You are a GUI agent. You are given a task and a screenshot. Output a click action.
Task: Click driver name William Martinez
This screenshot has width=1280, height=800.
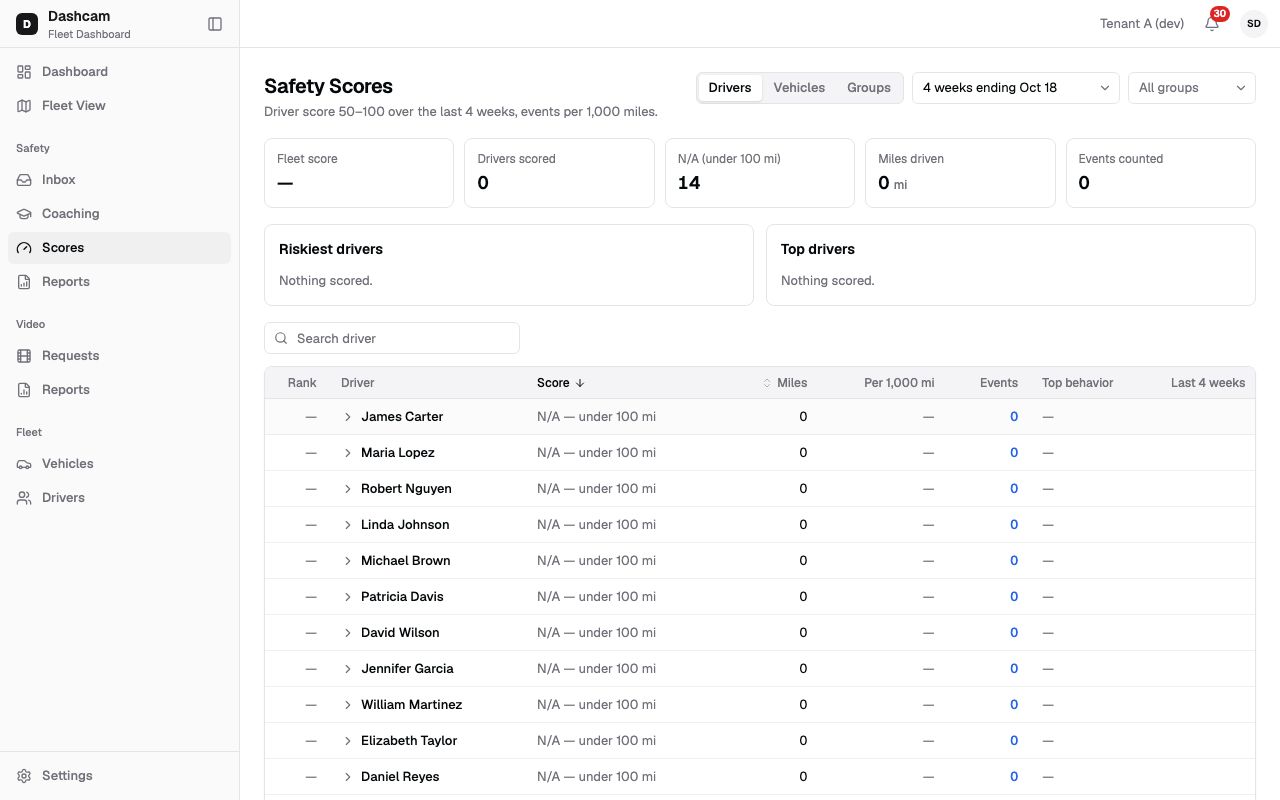[412, 705]
